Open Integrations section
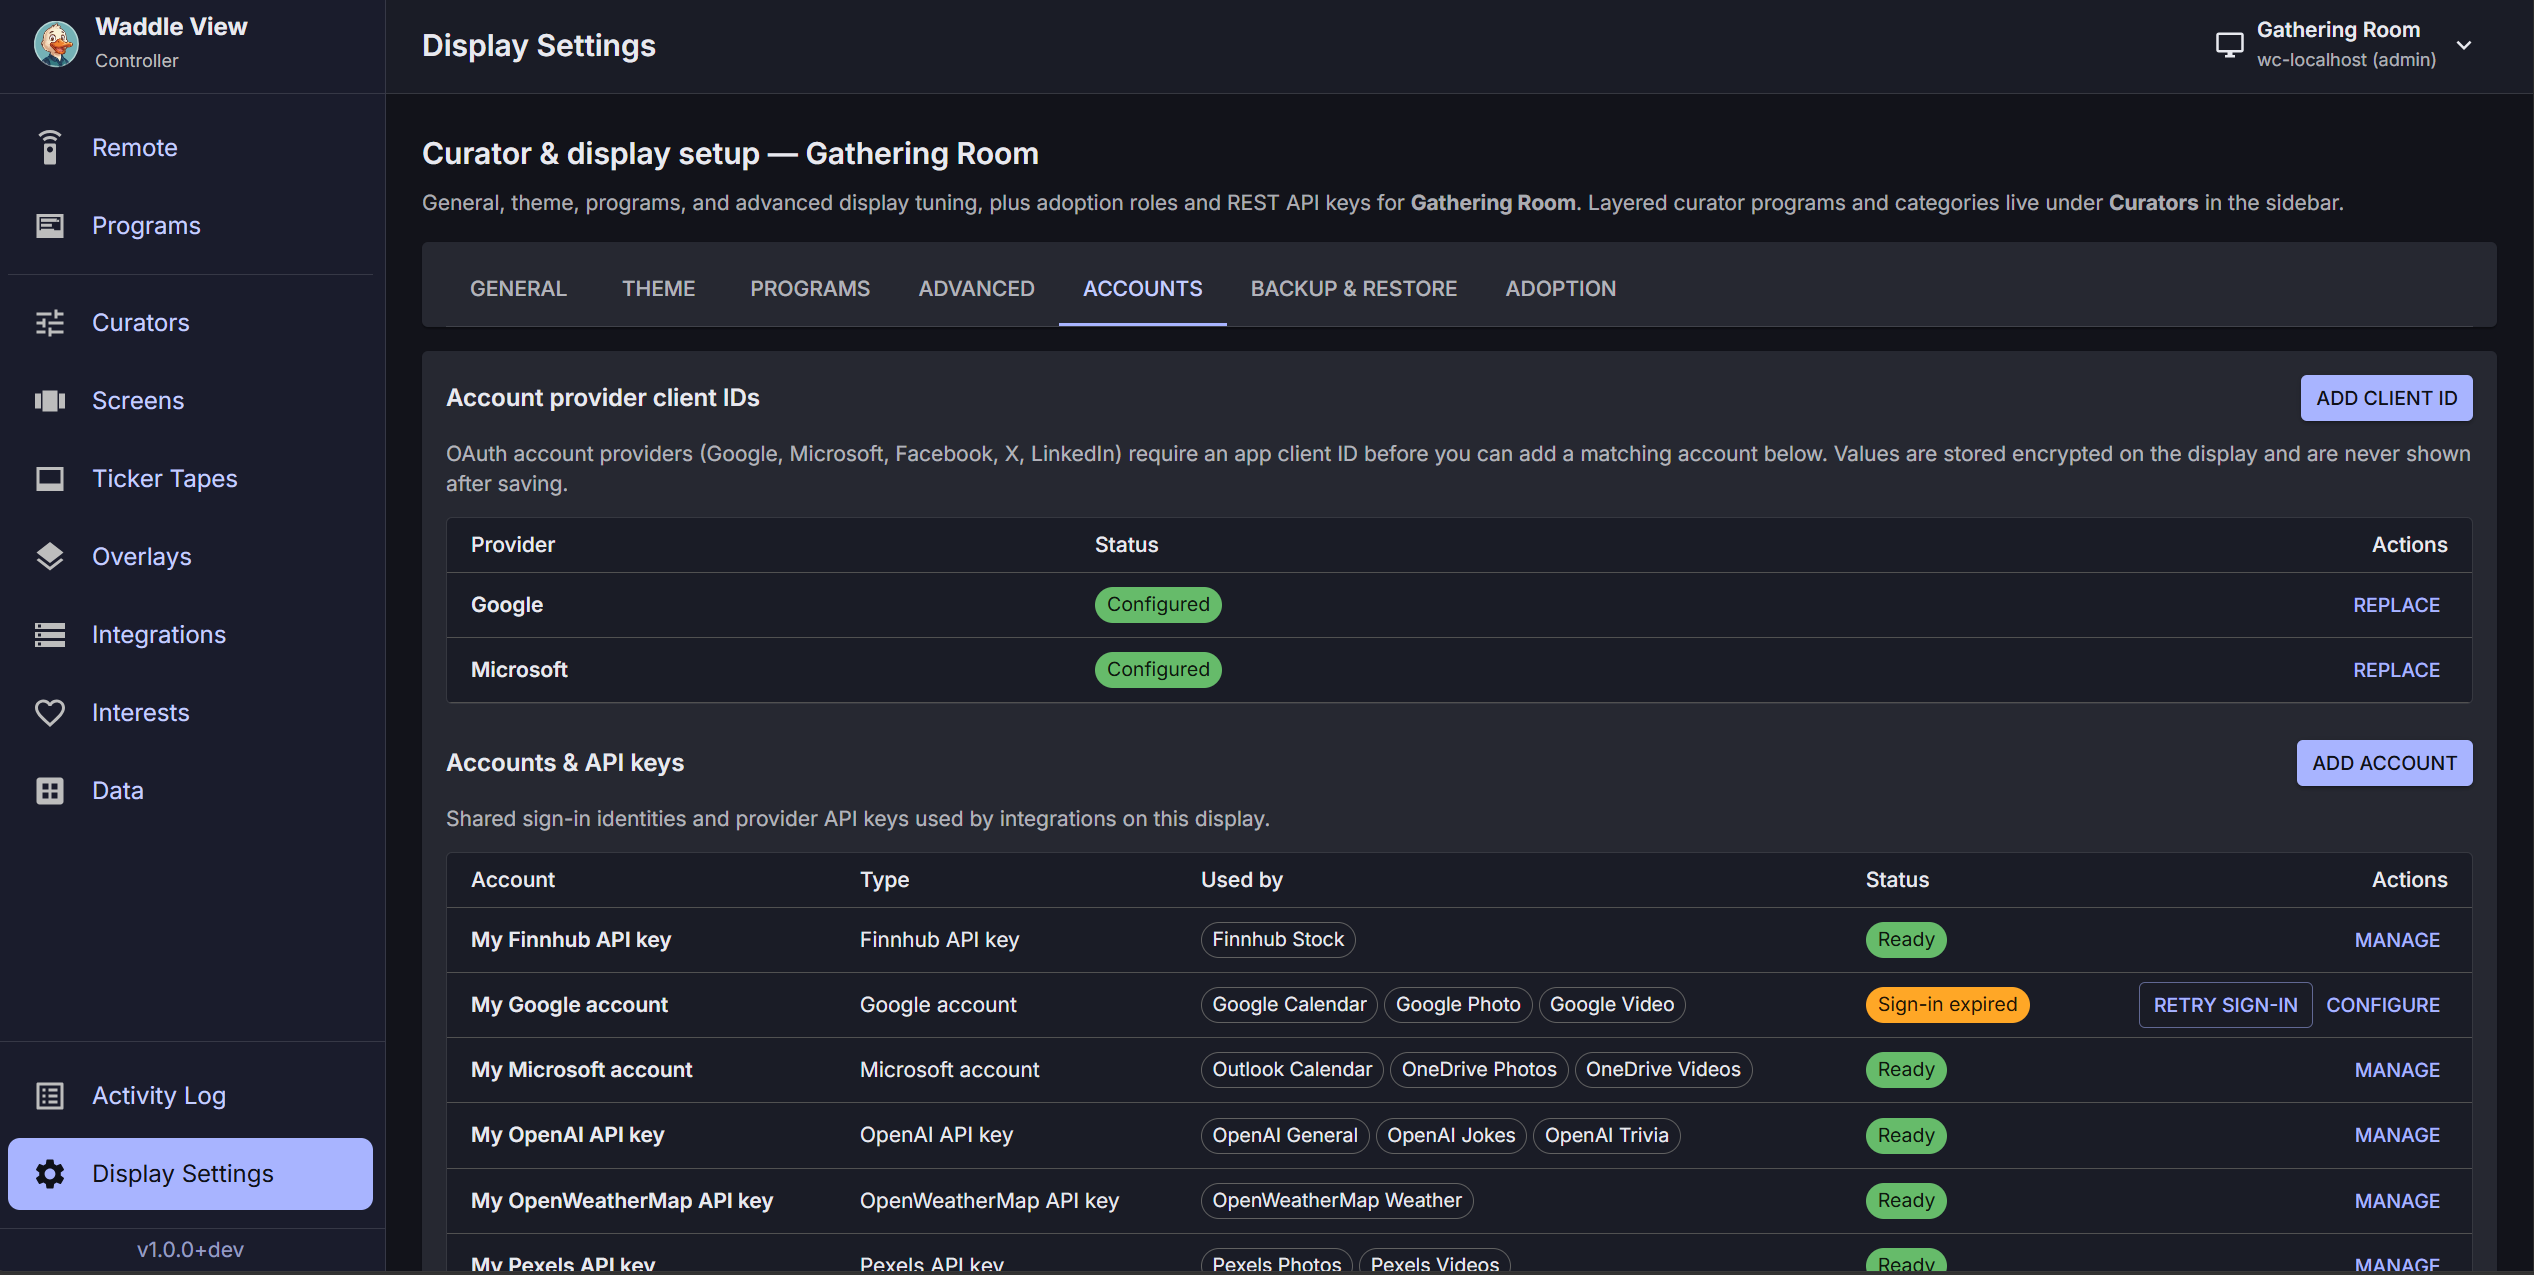The height and width of the screenshot is (1275, 2534). 190,634
